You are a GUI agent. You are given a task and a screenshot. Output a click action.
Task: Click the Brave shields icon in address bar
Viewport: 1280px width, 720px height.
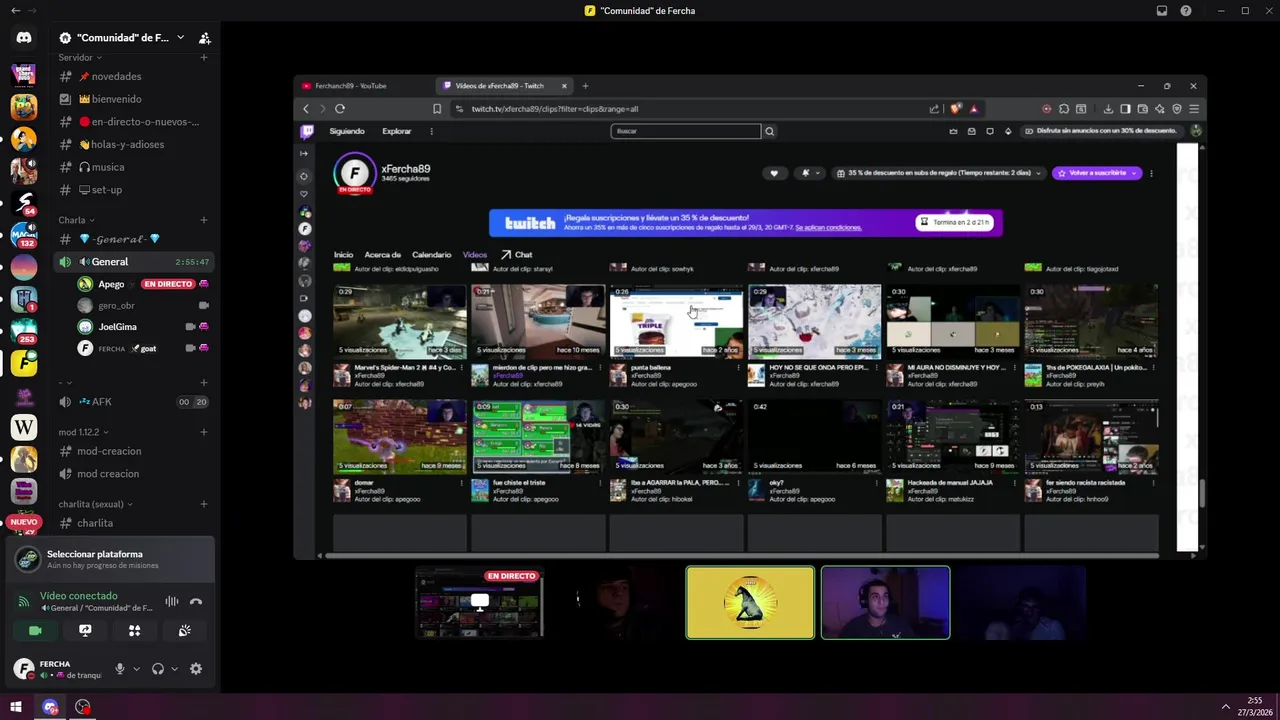(955, 109)
